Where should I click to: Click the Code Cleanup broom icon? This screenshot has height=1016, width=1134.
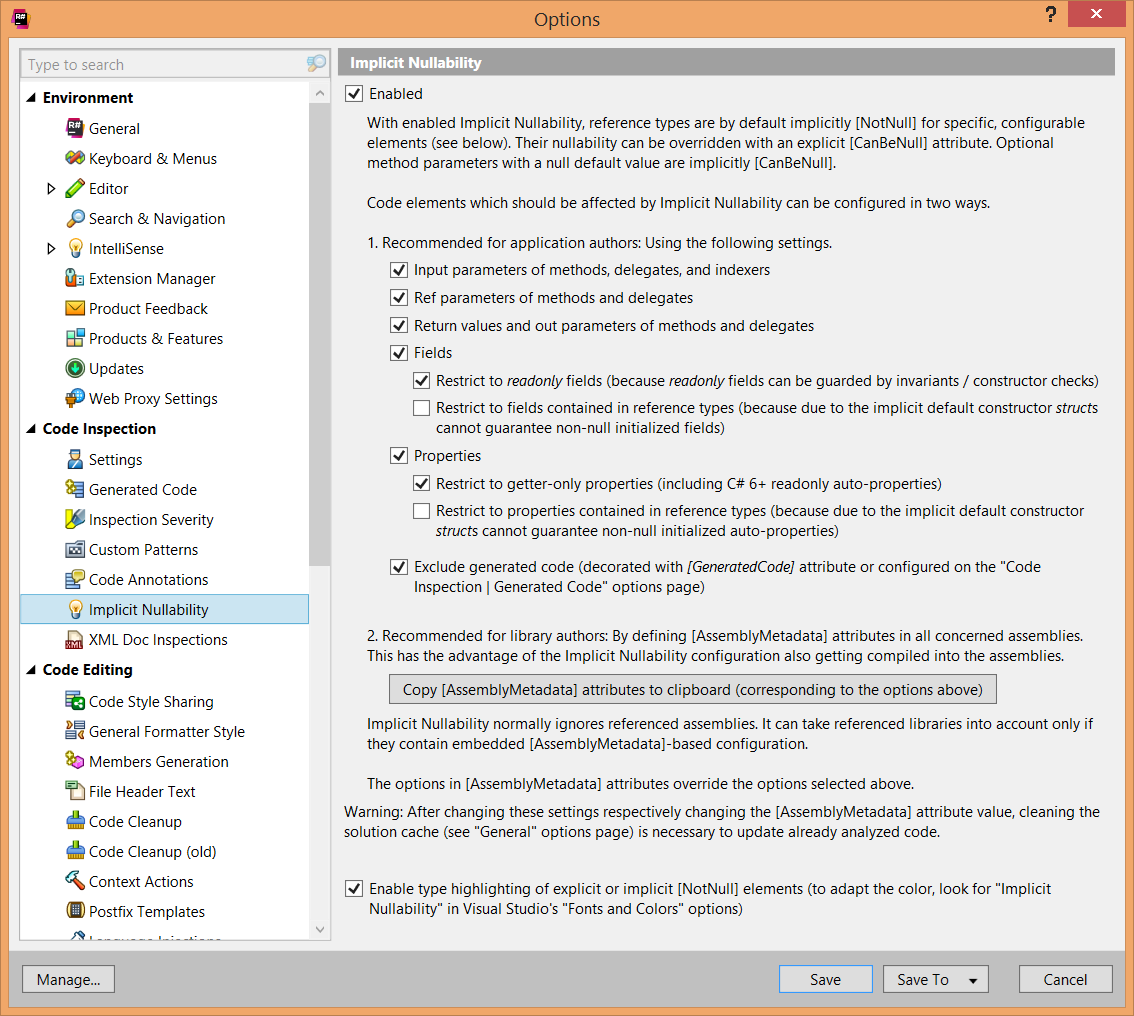75,821
